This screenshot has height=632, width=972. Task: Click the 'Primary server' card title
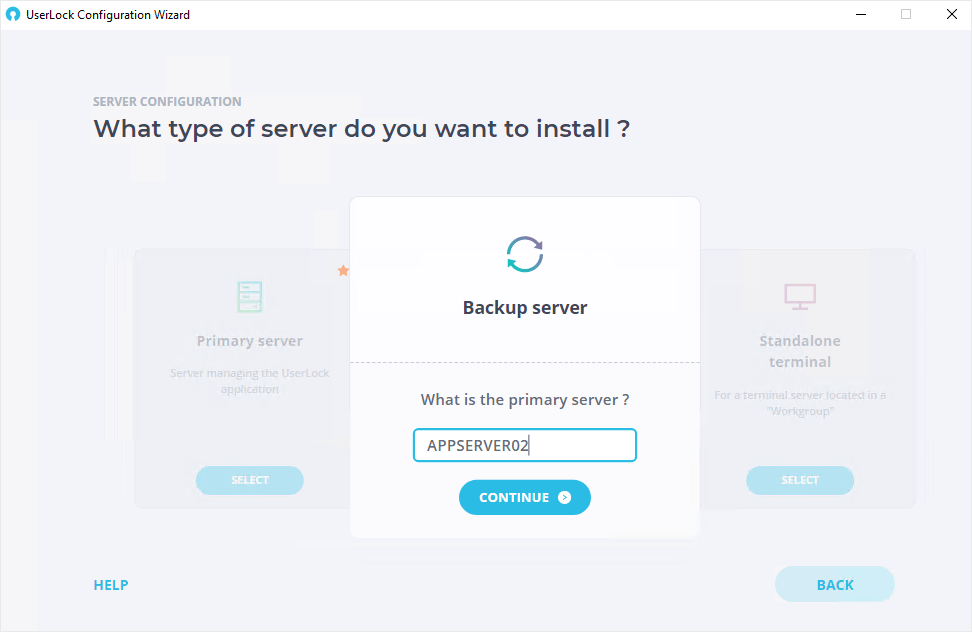tap(250, 341)
